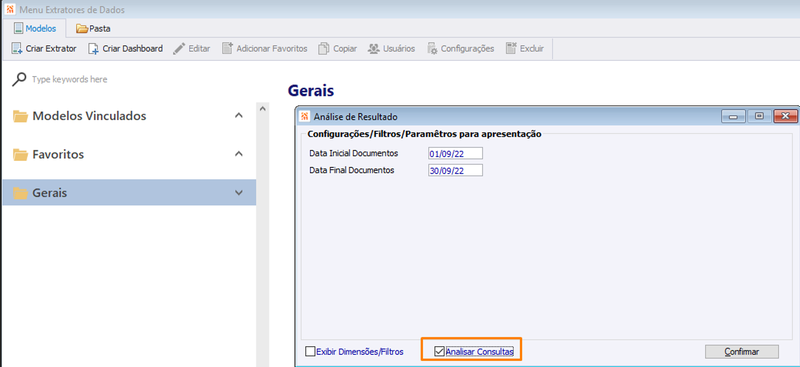Image resolution: width=800 pixels, height=367 pixels.
Task: Click the Copiar toolbar icon
Action: click(323, 48)
